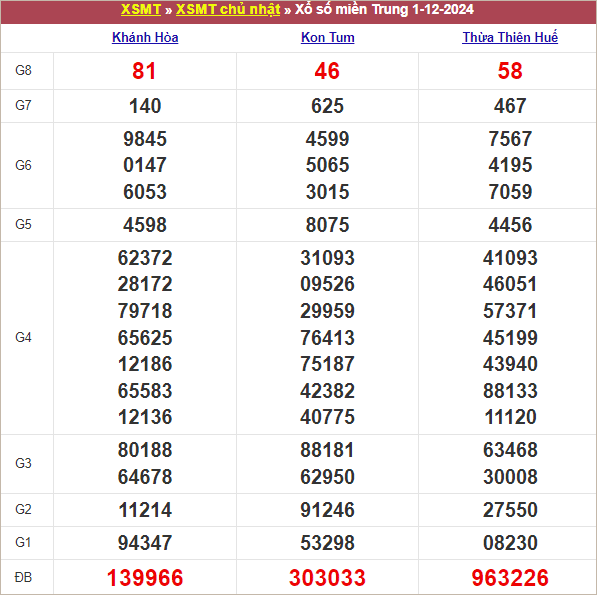Screen dimensions: 597x595
Task: Click G6 number 4599
Action: [327, 139]
